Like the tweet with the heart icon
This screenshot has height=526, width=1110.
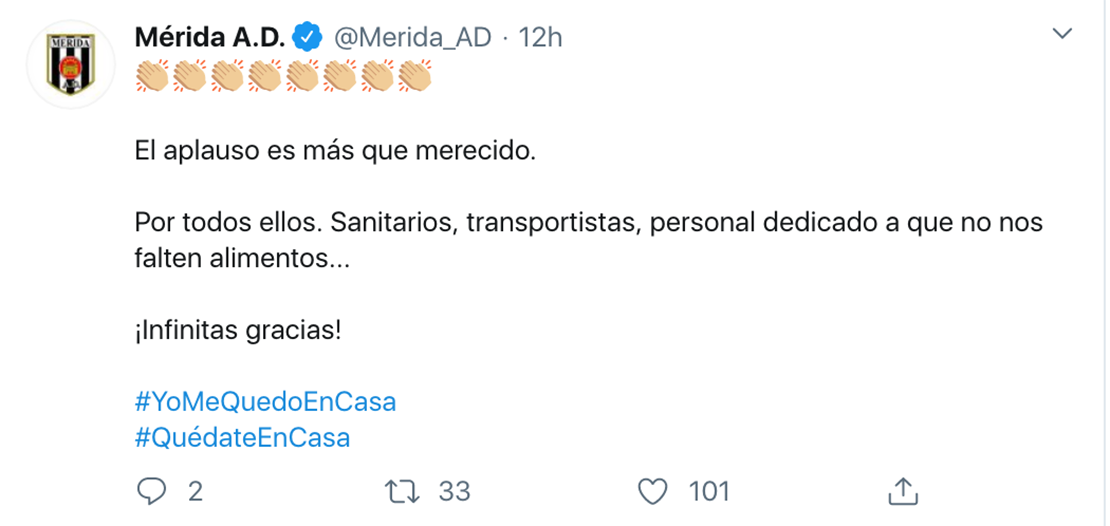click(x=653, y=491)
